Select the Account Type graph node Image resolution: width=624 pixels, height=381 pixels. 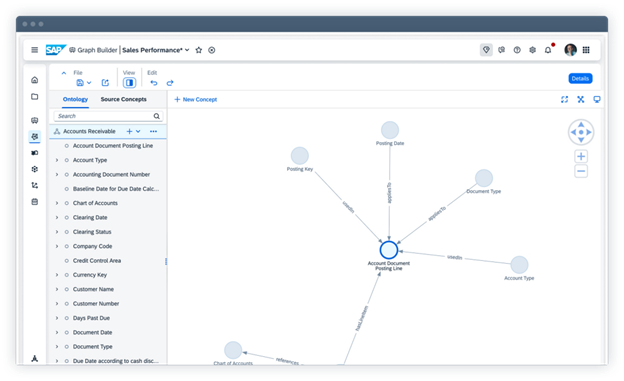[x=519, y=265]
